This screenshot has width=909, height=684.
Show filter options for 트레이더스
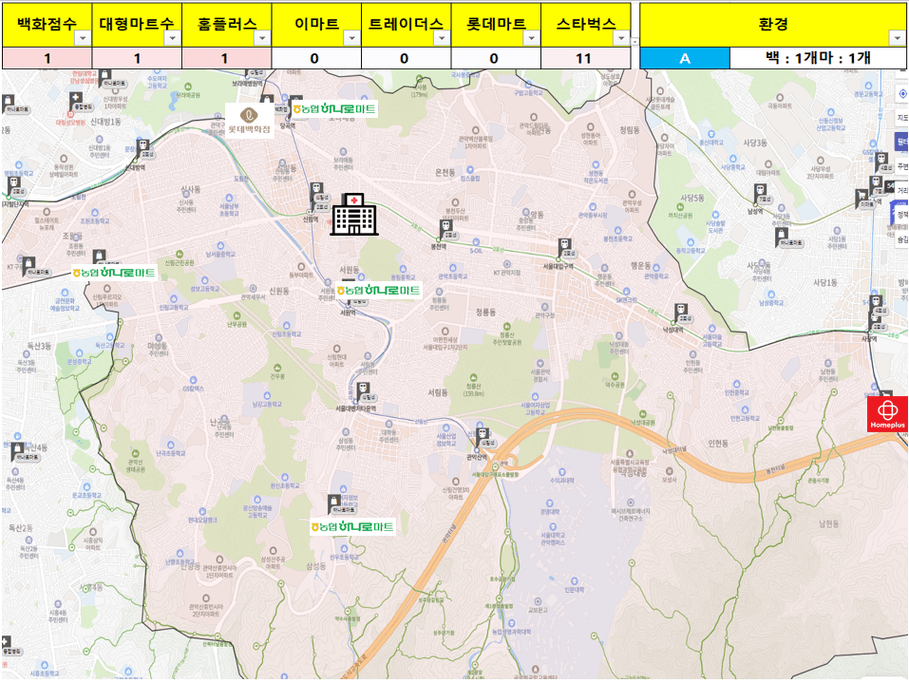[x=442, y=38]
